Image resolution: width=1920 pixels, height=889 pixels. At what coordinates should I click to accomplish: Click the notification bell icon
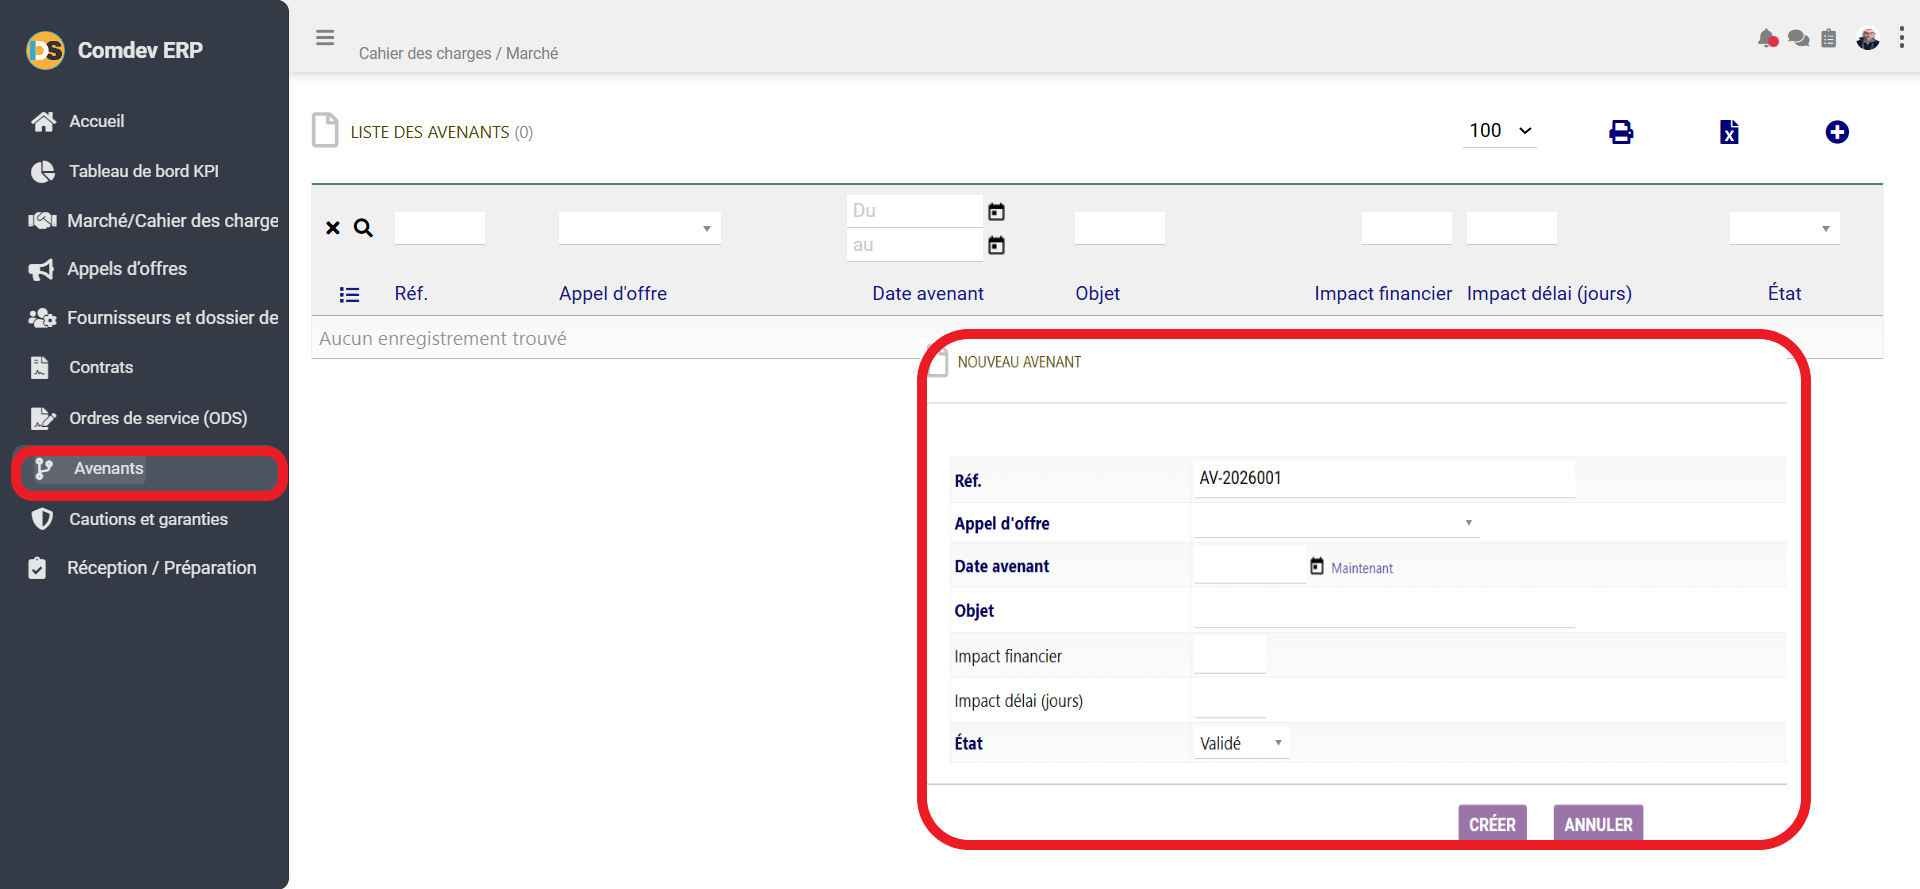tap(1767, 39)
